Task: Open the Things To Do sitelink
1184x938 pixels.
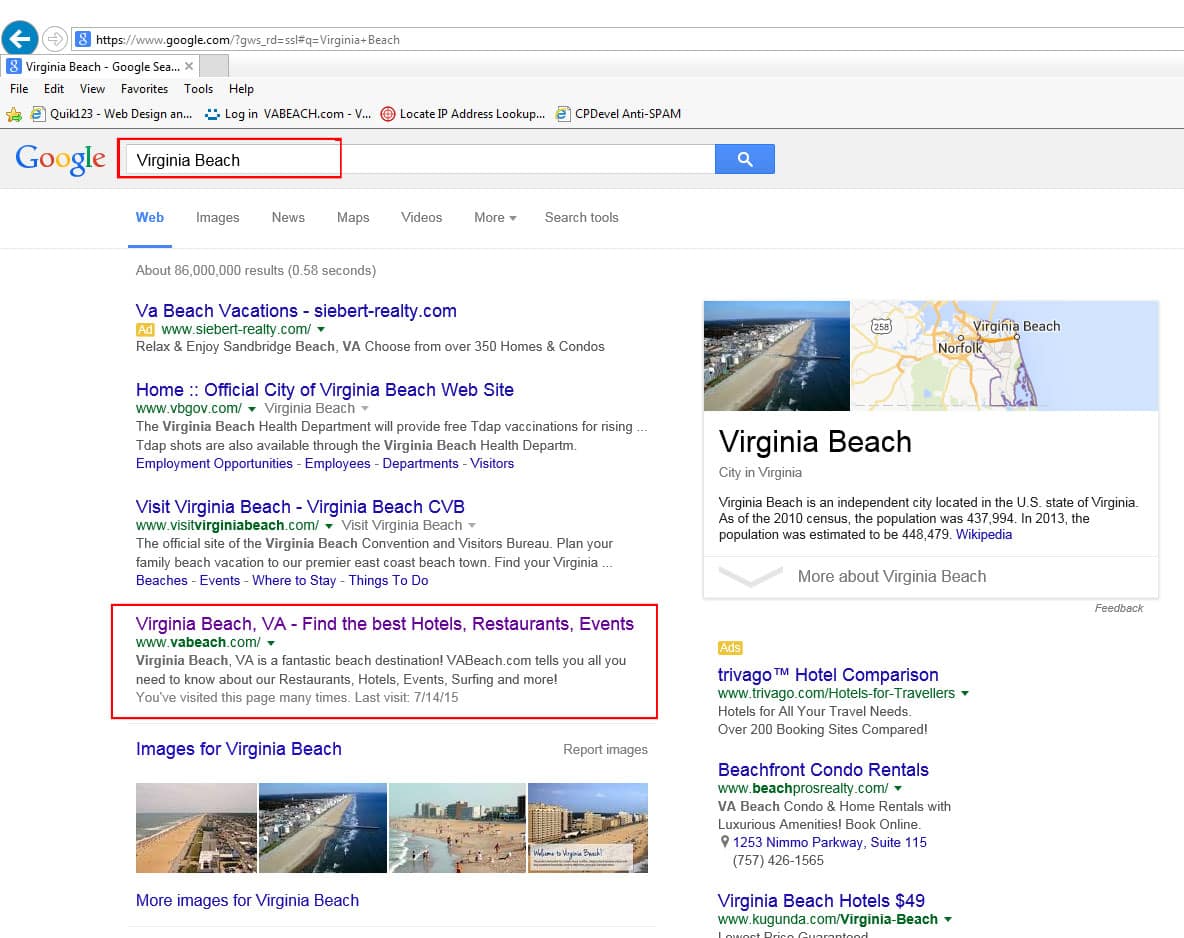Action: [388, 581]
